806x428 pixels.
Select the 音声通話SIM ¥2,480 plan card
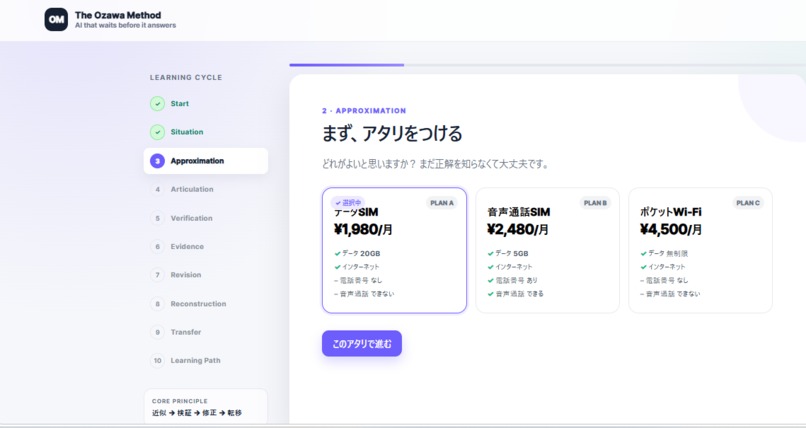(547, 250)
